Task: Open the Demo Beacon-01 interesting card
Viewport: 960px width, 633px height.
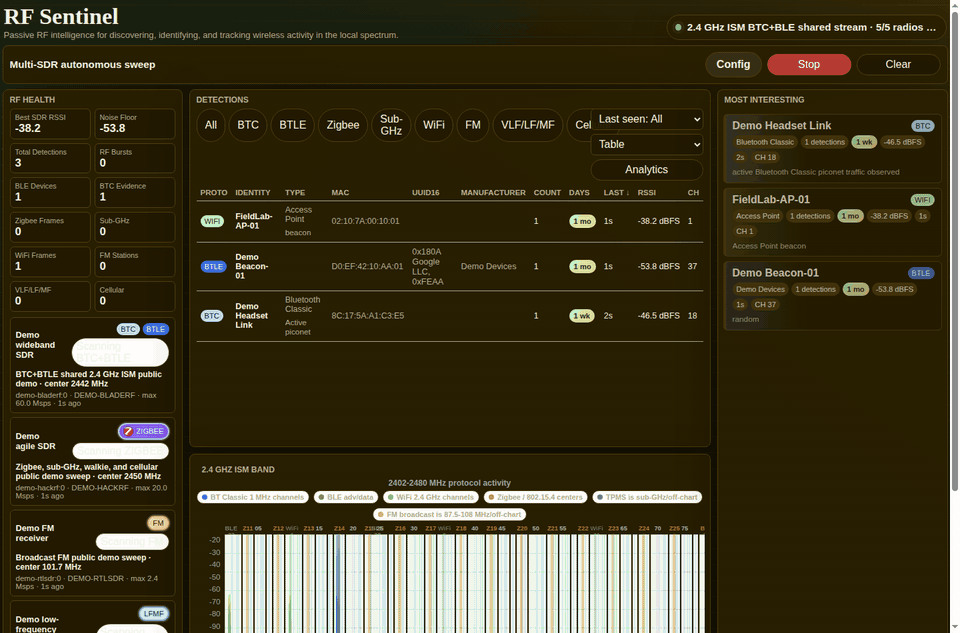Action: point(832,296)
